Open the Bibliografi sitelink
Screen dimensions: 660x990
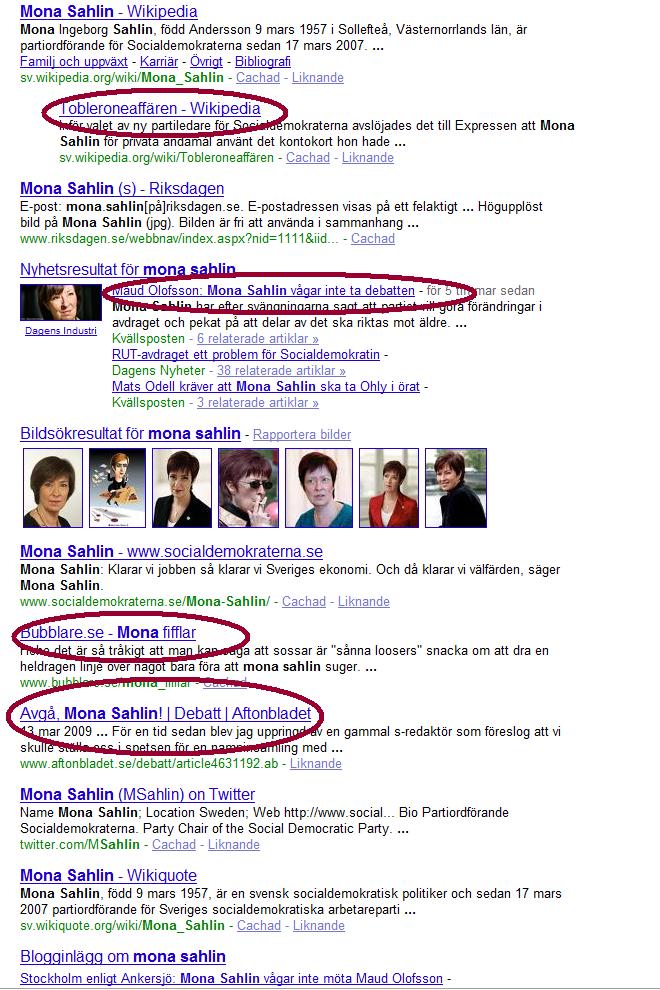263,61
